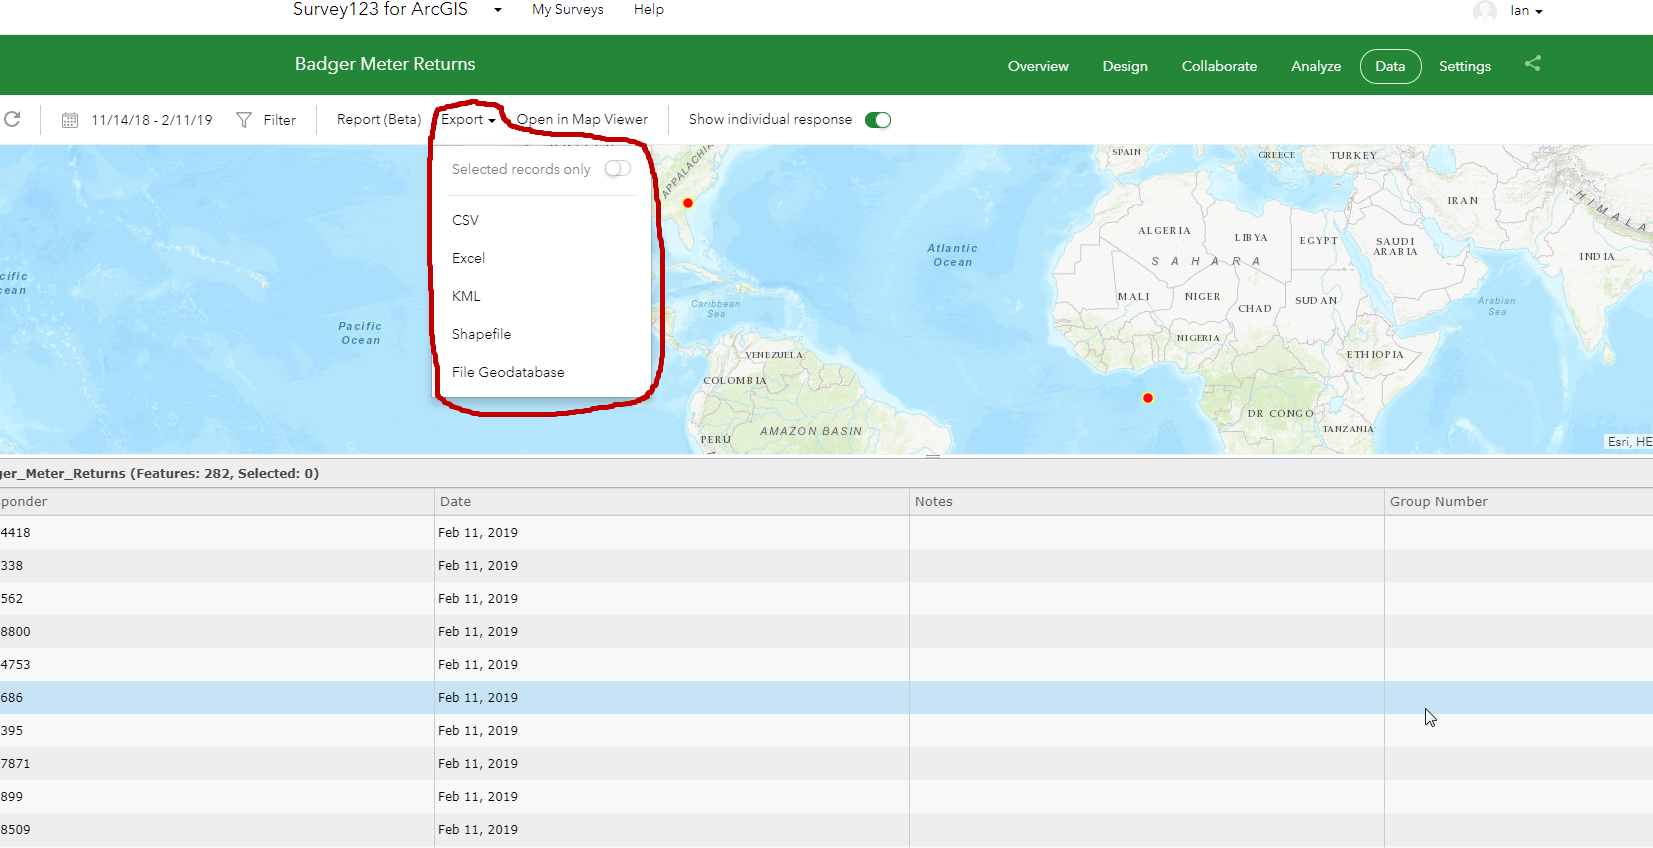This screenshot has width=1653, height=848.
Task: Click the date range 11/14/18 - 2/11/19
Action: click(152, 120)
